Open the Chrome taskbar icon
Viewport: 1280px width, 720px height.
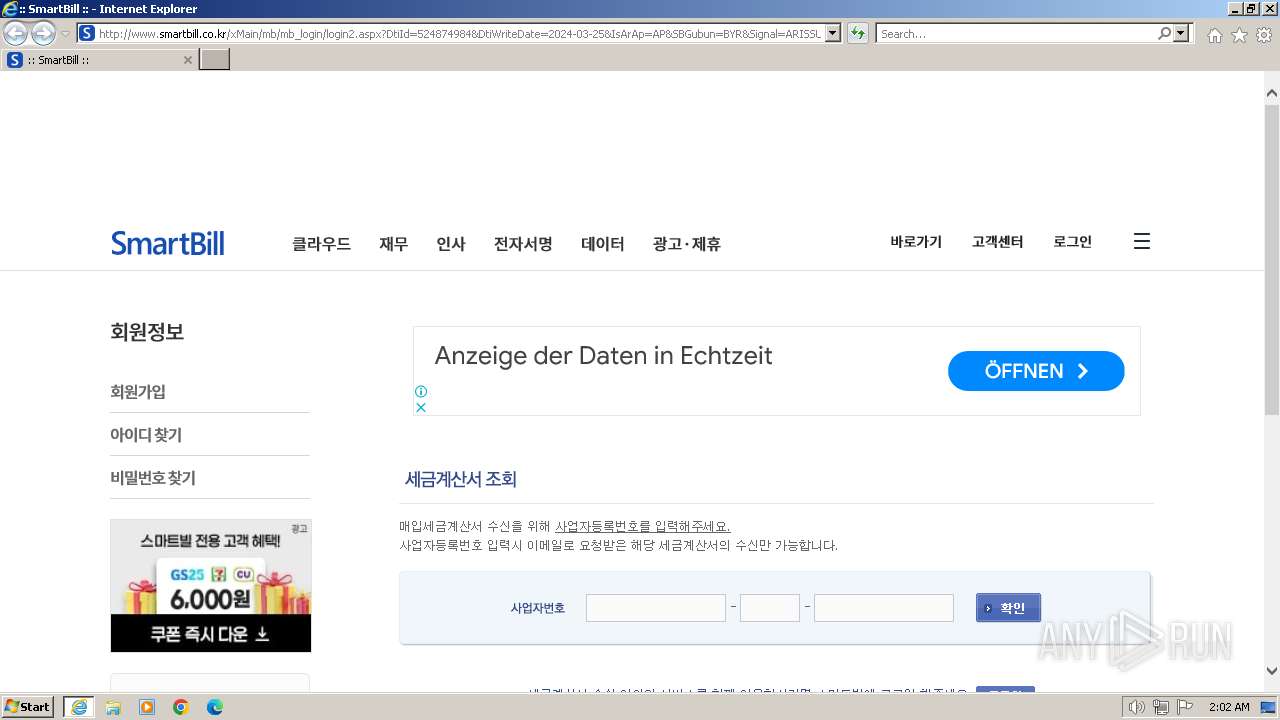[181, 707]
